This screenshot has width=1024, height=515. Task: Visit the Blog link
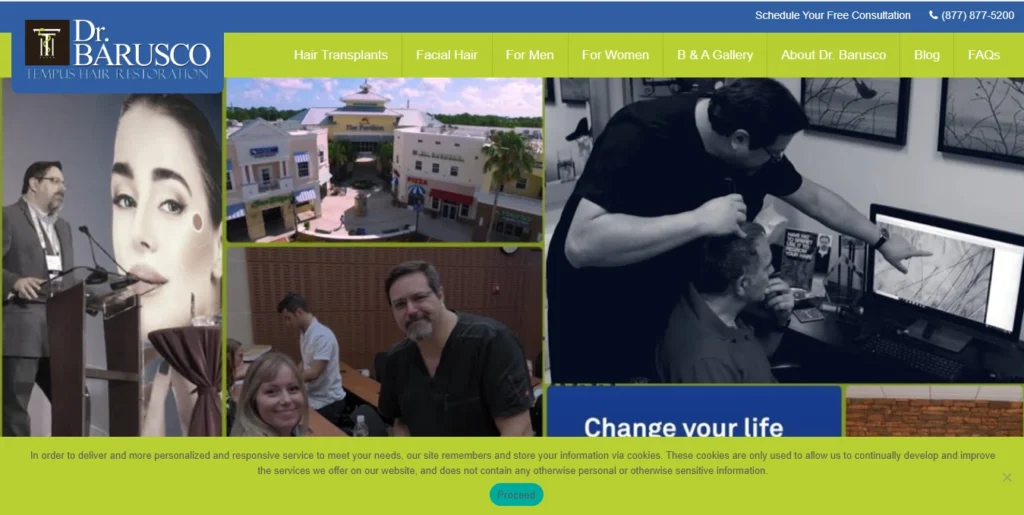(x=926, y=55)
